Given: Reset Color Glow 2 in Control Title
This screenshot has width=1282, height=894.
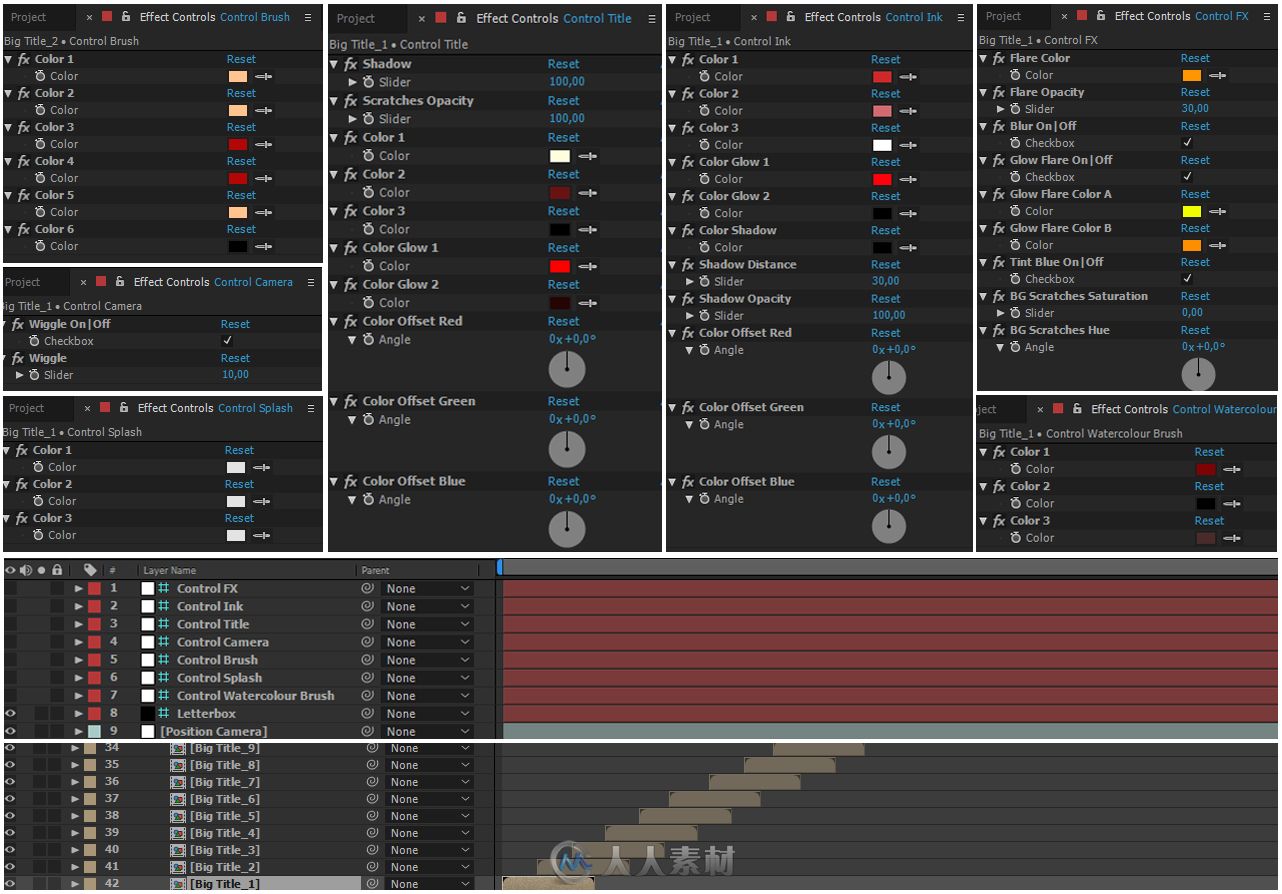Looking at the screenshot, I should click(x=563, y=285).
